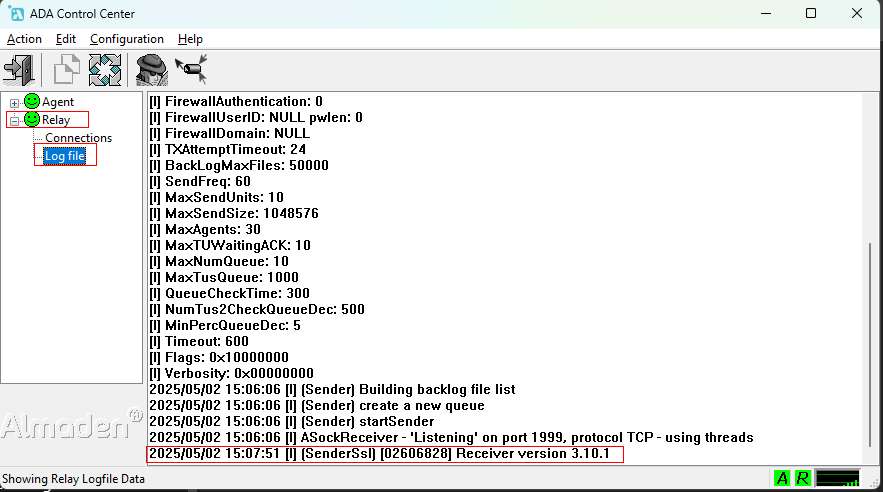Viewport: 883px width, 492px height.
Task: Click the spy agent toolbar icon
Action: pyautogui.click(x=151, y=70)
